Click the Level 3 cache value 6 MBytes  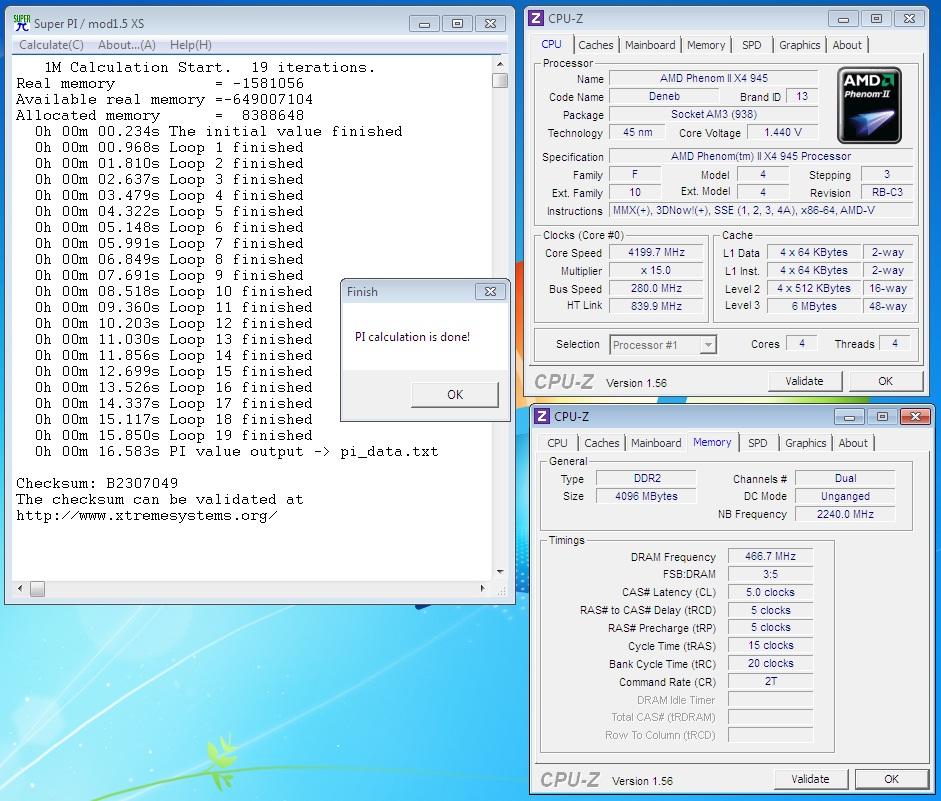pyautogui.click(x=814, y=306)
